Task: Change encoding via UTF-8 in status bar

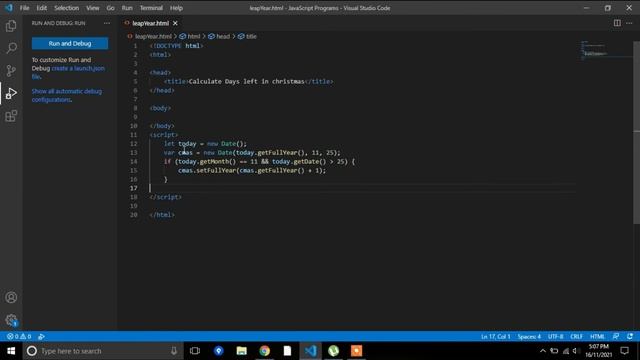Action: click(x=556, y=336)
